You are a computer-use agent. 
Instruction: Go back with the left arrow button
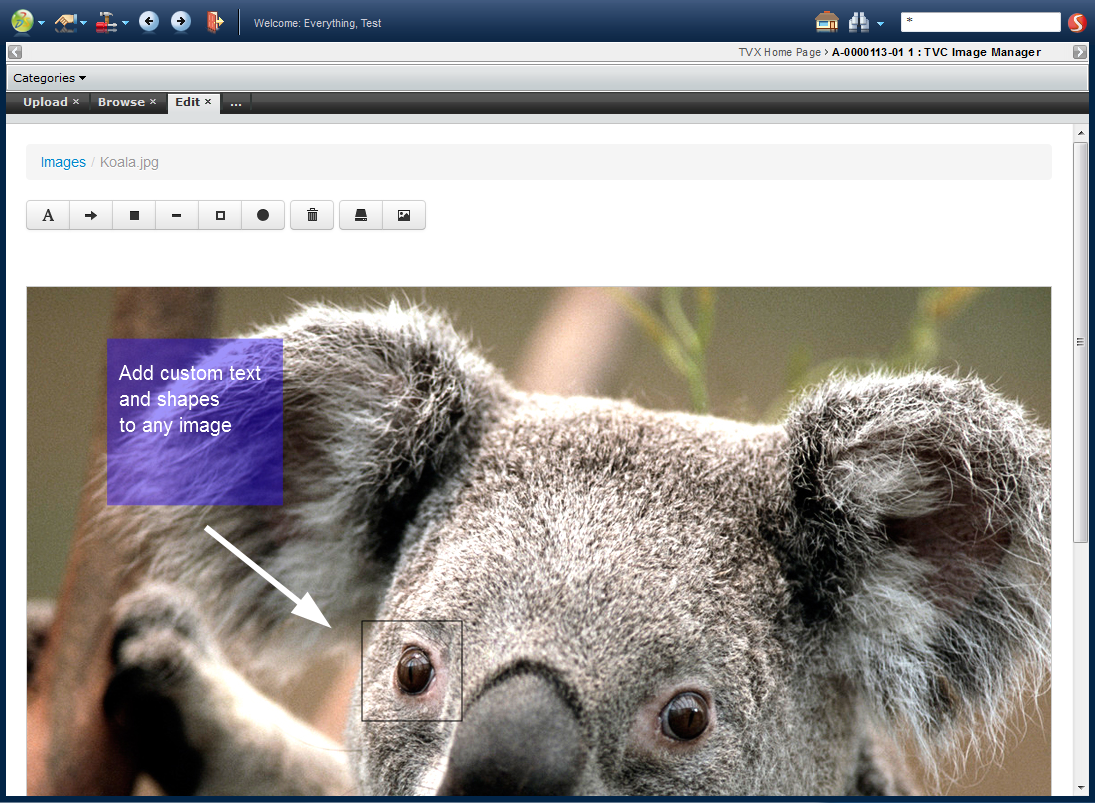(x=149, y=21)
